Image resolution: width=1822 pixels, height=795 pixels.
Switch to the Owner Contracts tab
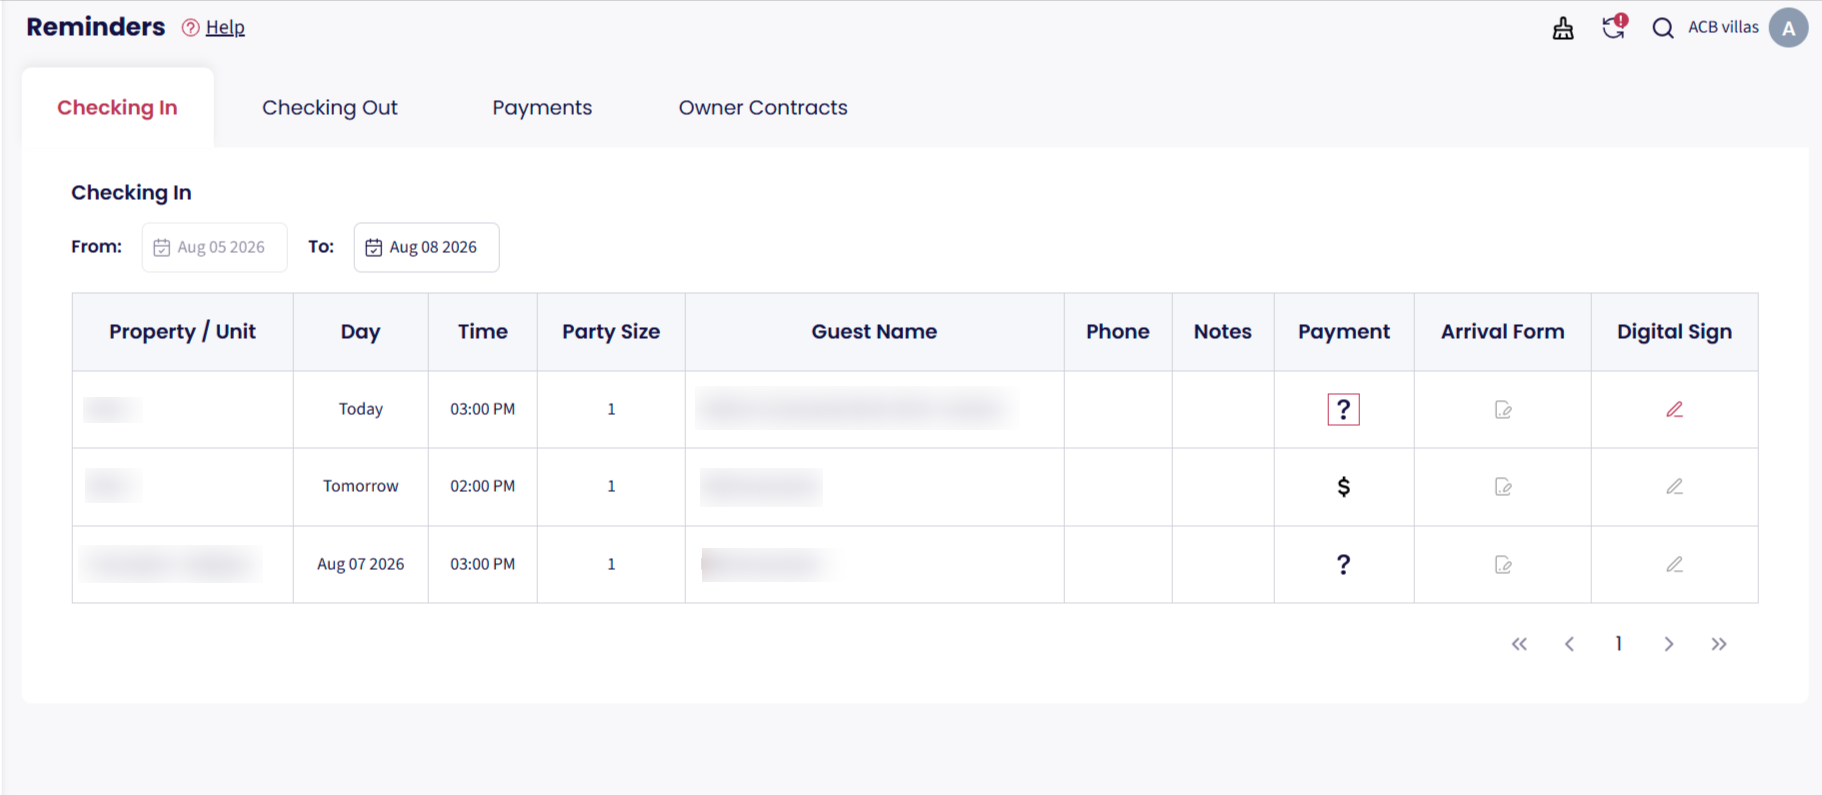[763, 108]
